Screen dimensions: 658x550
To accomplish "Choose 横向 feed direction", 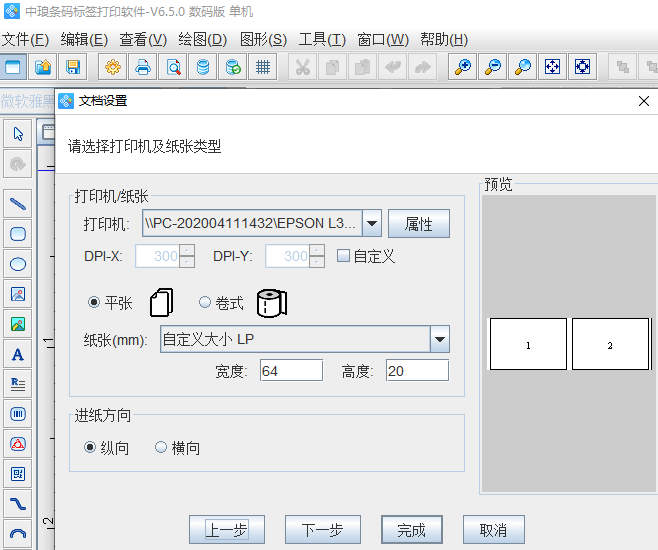I will [x=161, y=448].
